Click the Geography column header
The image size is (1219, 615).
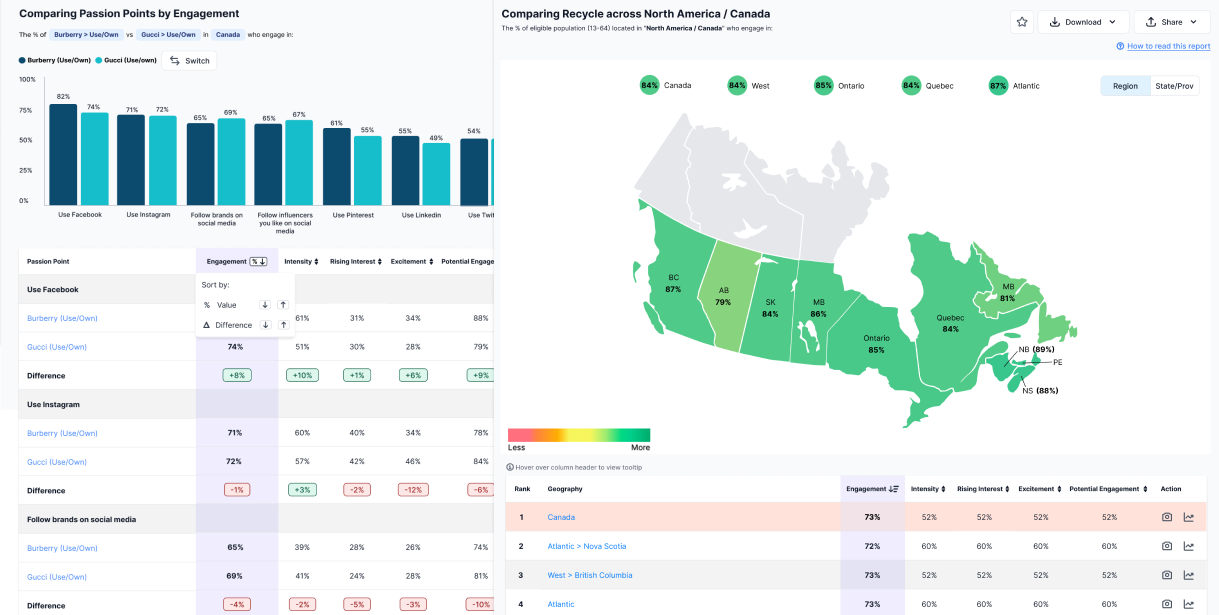click(565, 489)
